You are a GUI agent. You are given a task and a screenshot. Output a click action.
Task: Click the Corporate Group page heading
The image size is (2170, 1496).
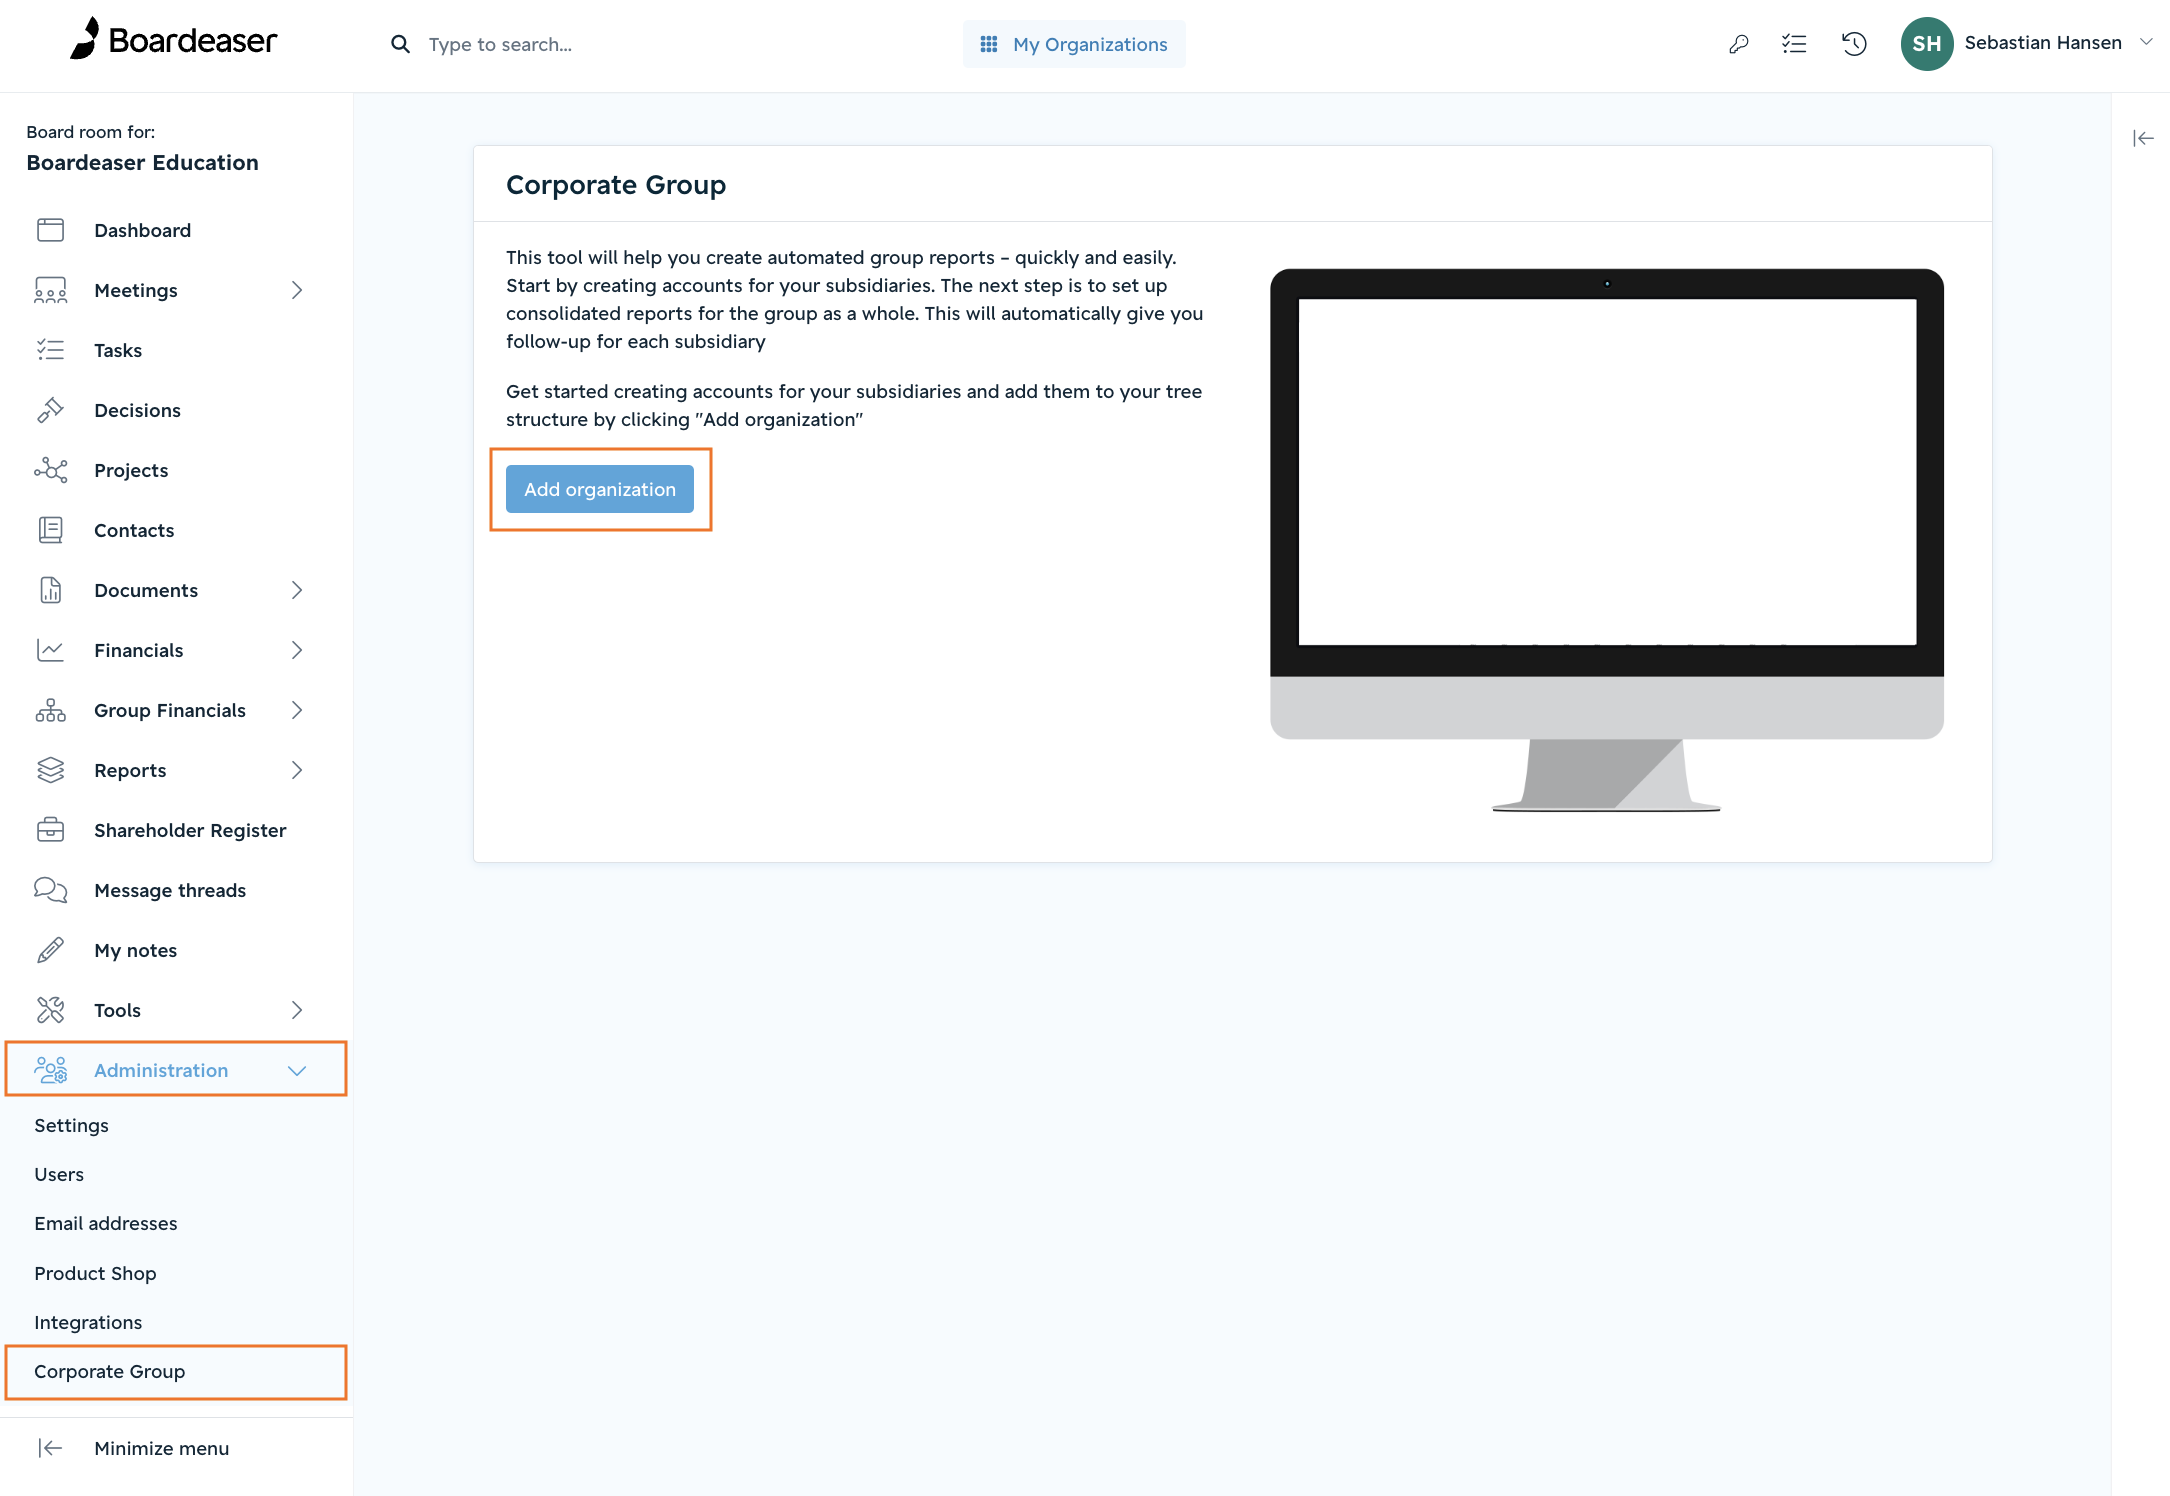pyautogui.click(x=616, y=185)
